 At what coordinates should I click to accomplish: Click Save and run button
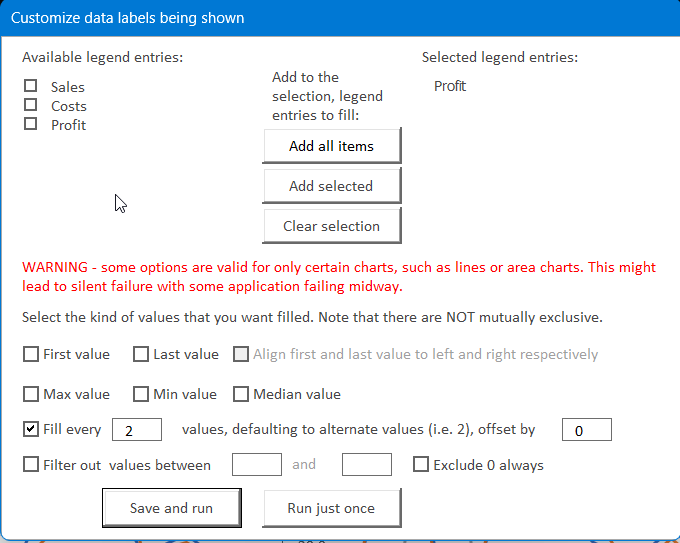[172, 508]
